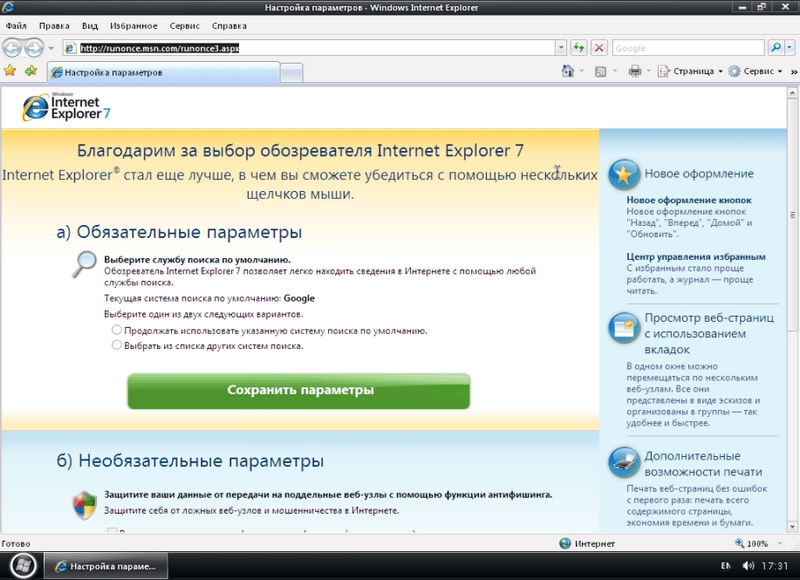This screenshot has width=800, height=580.
Task: Open the Правка menu
Action: [54, 26]
